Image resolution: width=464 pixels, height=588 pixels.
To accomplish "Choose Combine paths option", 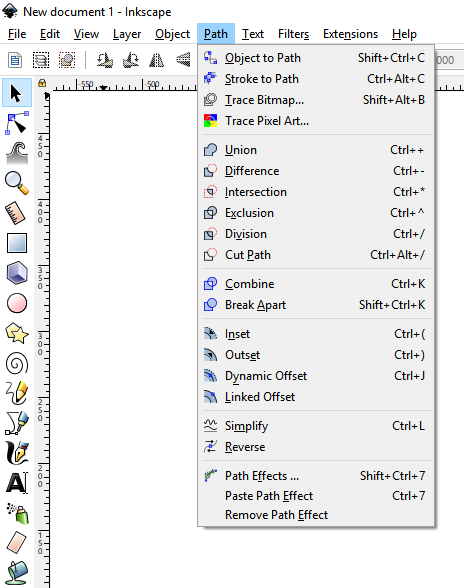I will pyautogui.click(x=316, y=284).
